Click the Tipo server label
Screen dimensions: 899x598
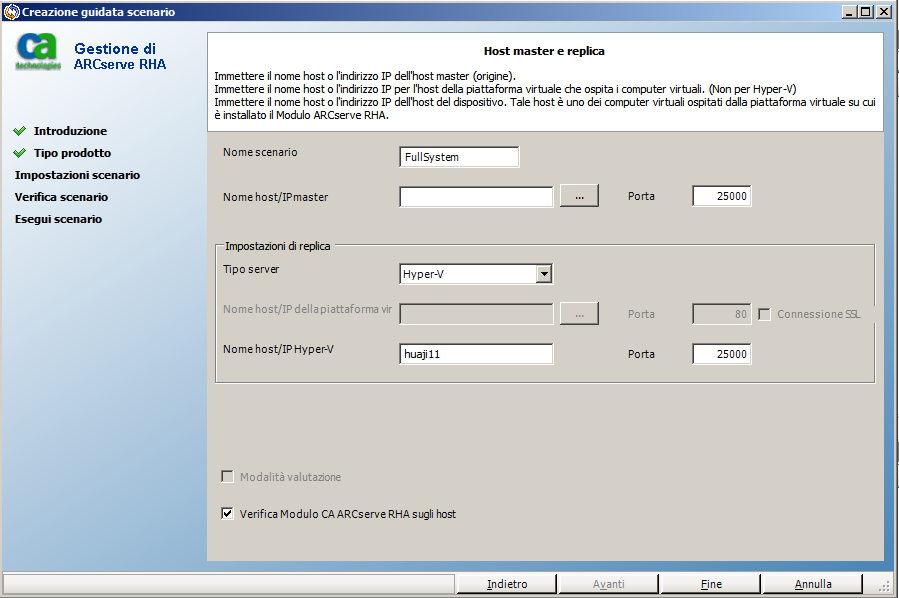(251, 269)
